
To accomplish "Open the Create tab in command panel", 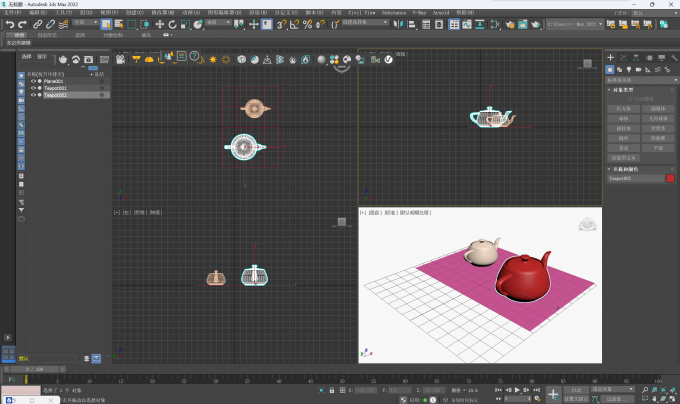I will 610,57.
